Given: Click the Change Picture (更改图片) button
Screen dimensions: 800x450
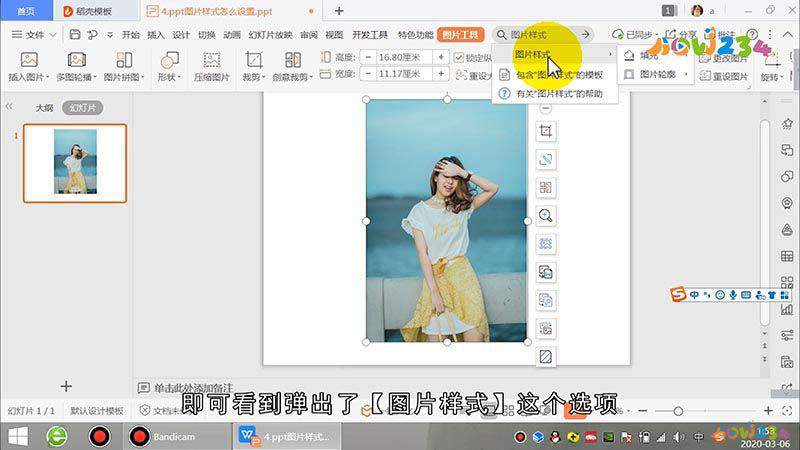Looking at the screenshot, I should coord(723,59).
